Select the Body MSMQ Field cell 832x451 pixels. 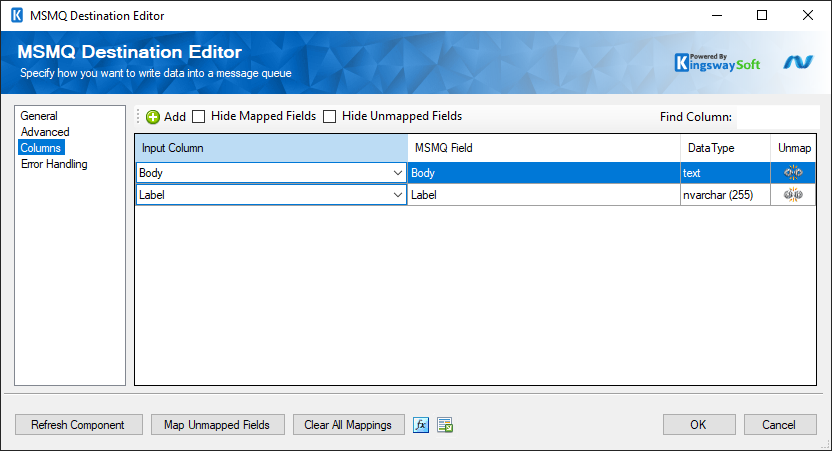544,173
